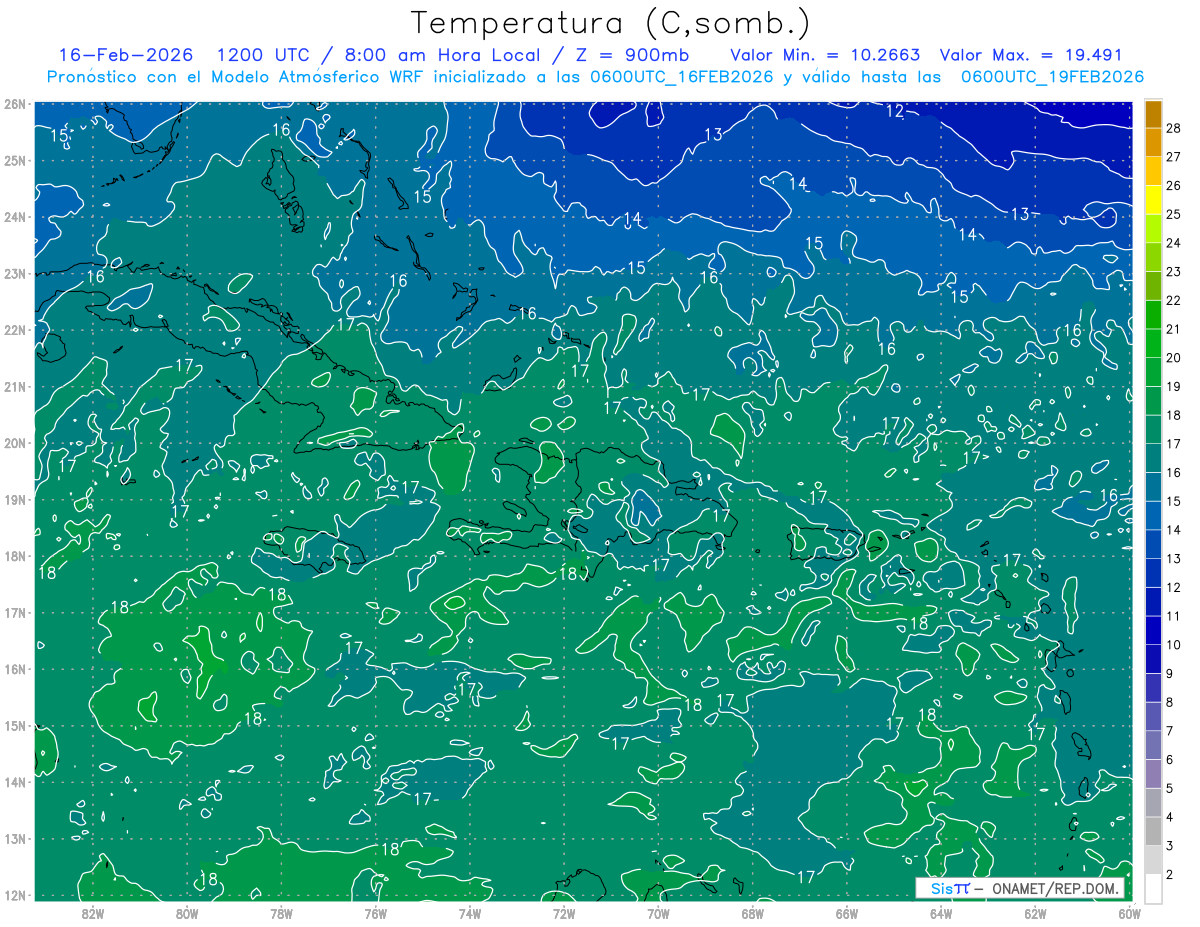Click the latitude axis label "13N"

15,838
